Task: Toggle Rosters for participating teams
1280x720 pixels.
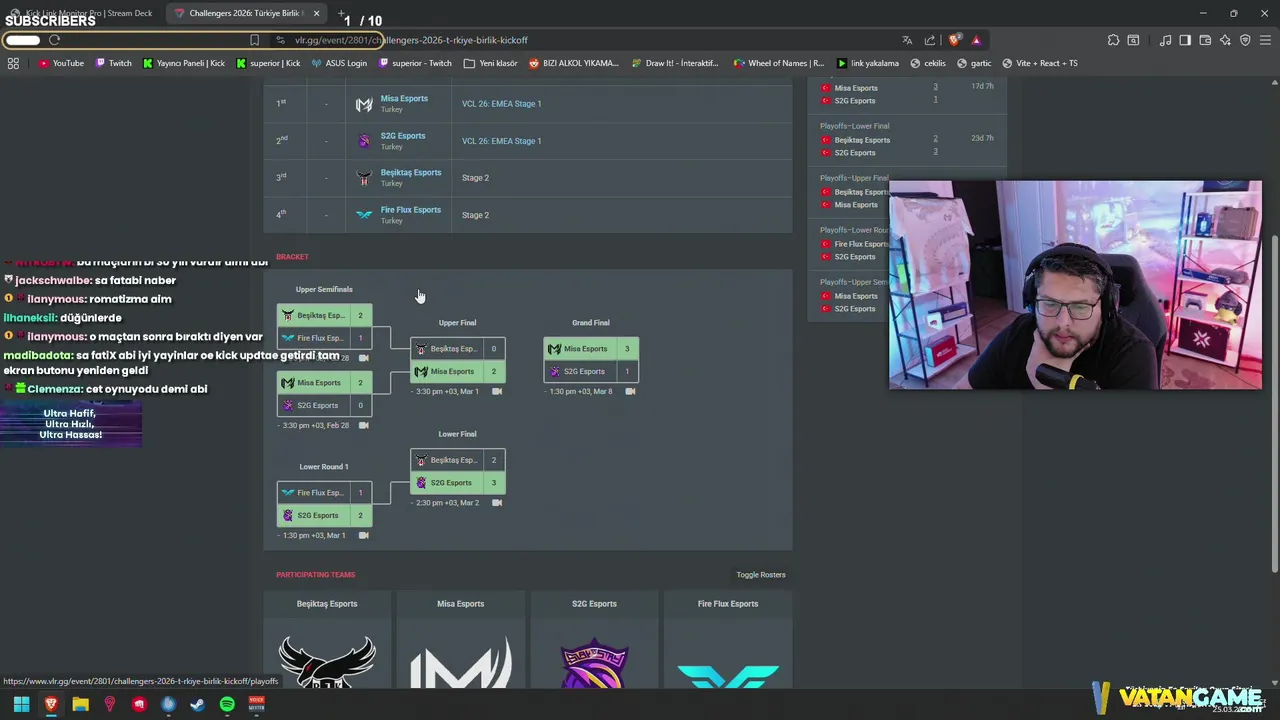Action: pos(760,575)
